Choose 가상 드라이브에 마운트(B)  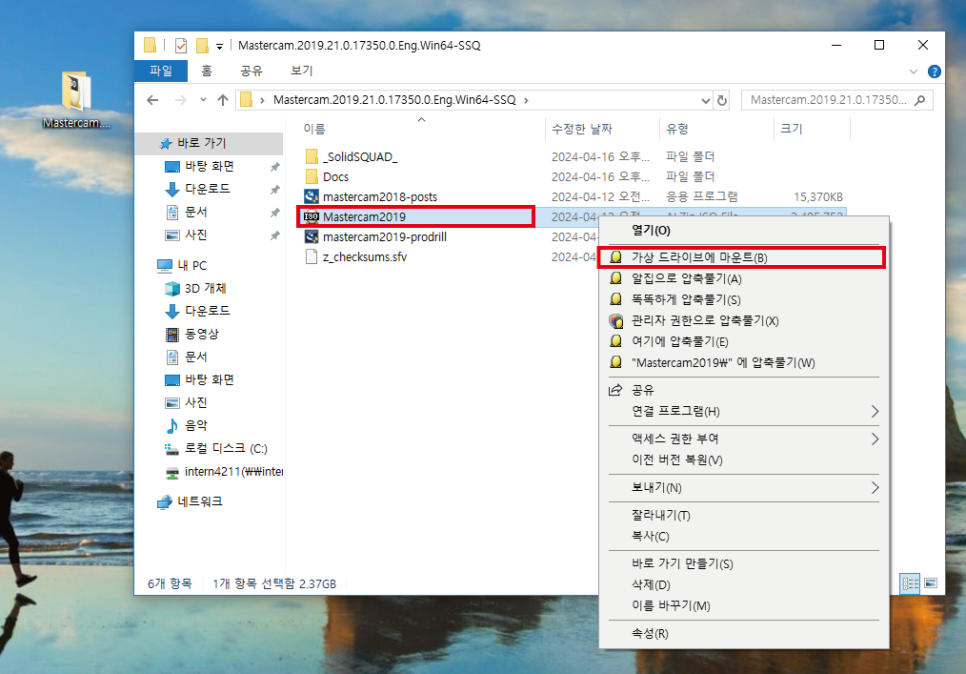[742, 258]
